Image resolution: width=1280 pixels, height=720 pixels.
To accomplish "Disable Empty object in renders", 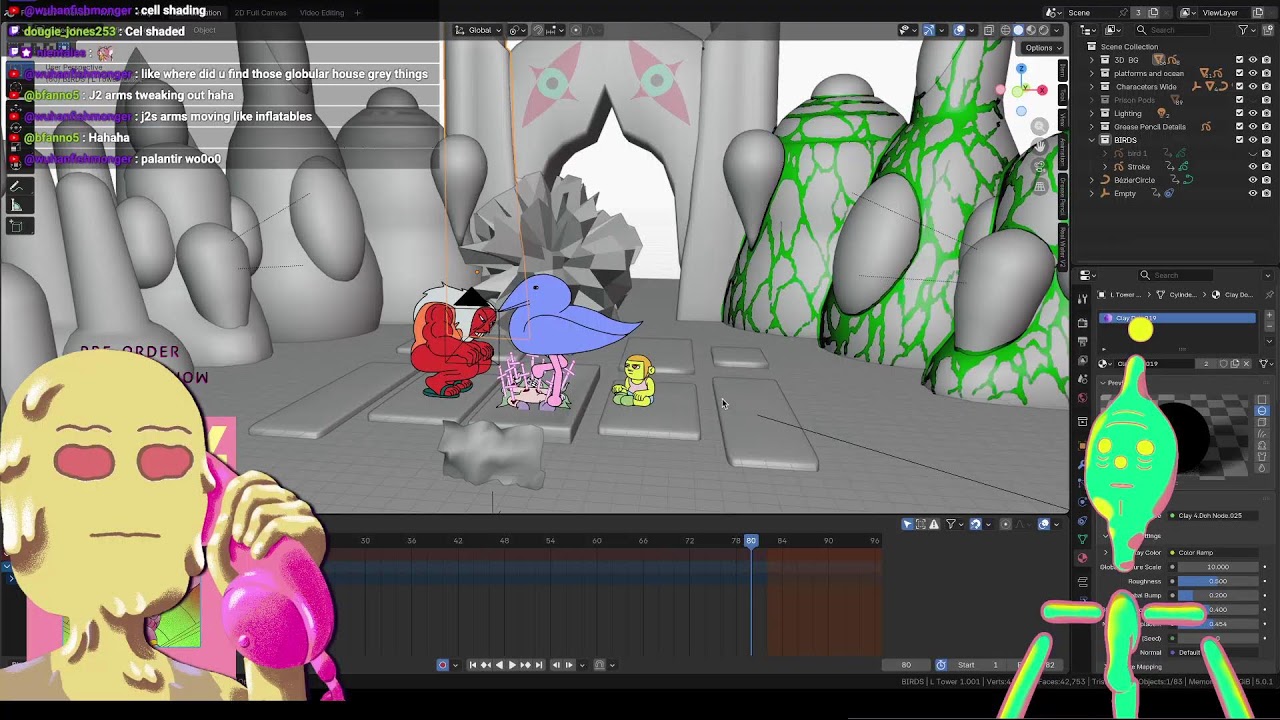I will point(1266,193).
